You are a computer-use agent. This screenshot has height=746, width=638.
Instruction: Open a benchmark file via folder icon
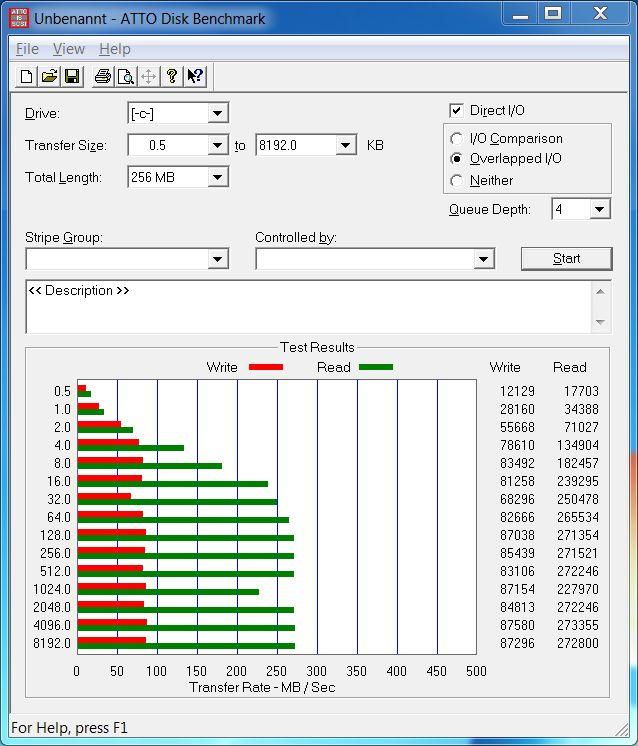pos(49,76)
